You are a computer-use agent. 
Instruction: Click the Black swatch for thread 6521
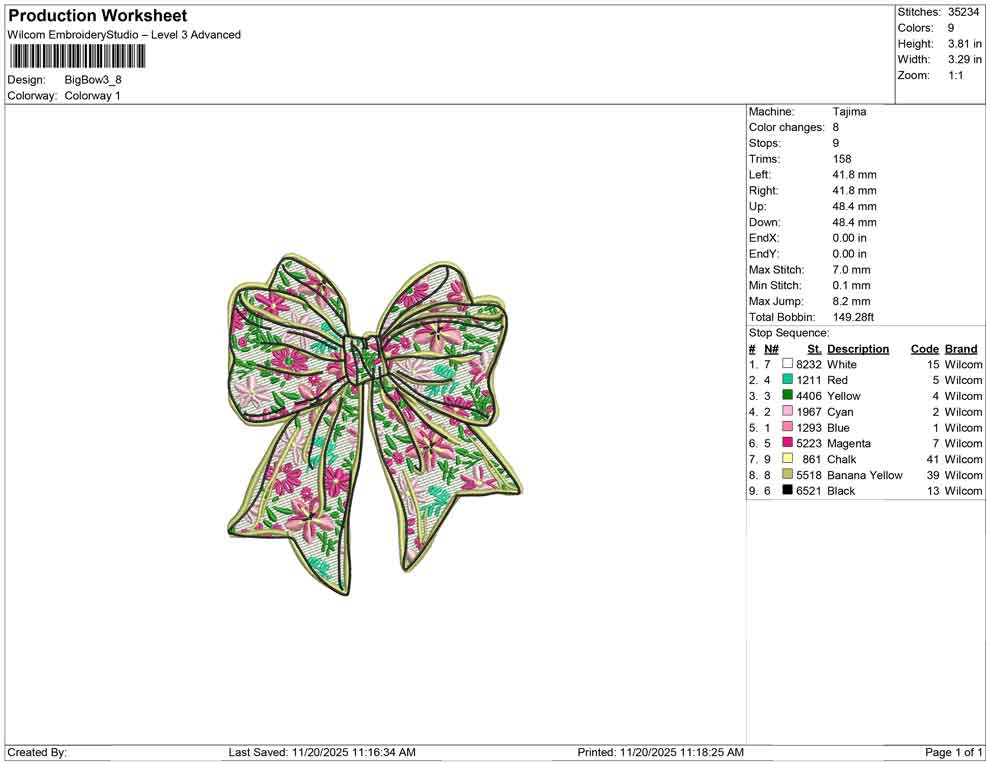[x=787, y=491]
